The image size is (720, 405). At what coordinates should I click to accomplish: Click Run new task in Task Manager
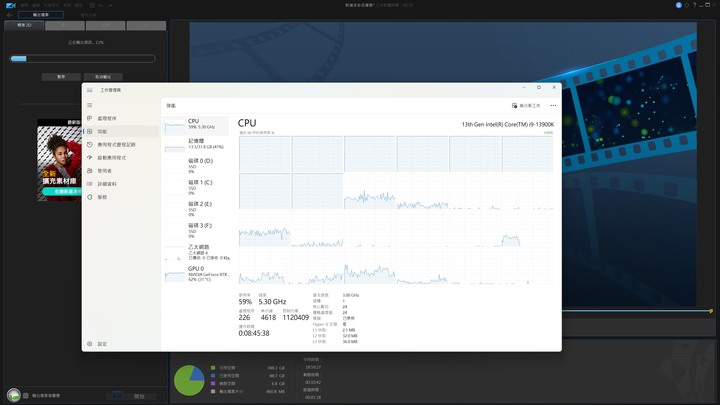526,106
